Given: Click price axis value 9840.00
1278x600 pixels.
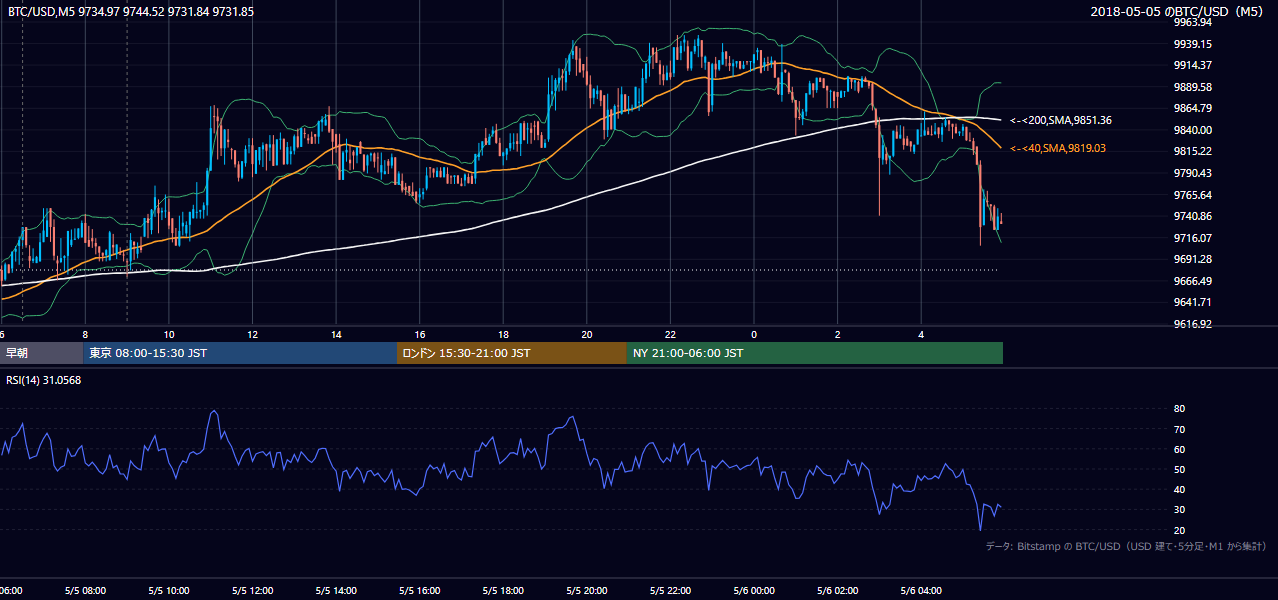Looking at the screenshot, I should (1192, 130).
